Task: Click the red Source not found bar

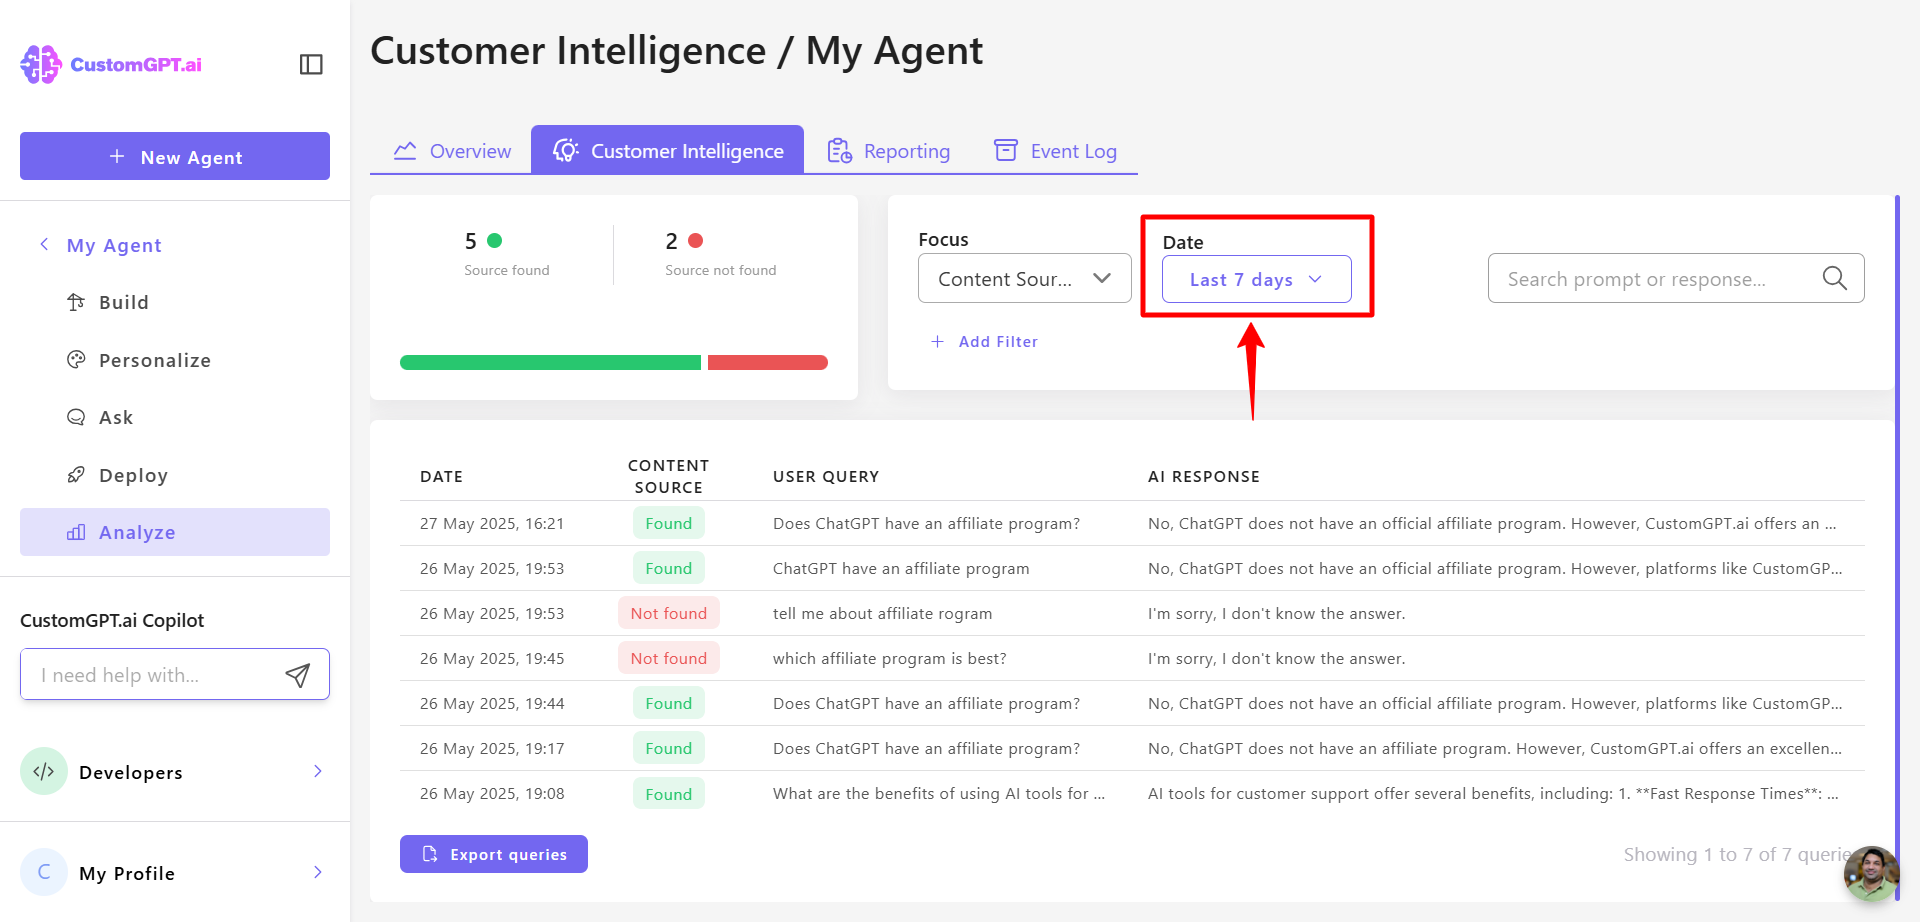Action: coord(768,362)
